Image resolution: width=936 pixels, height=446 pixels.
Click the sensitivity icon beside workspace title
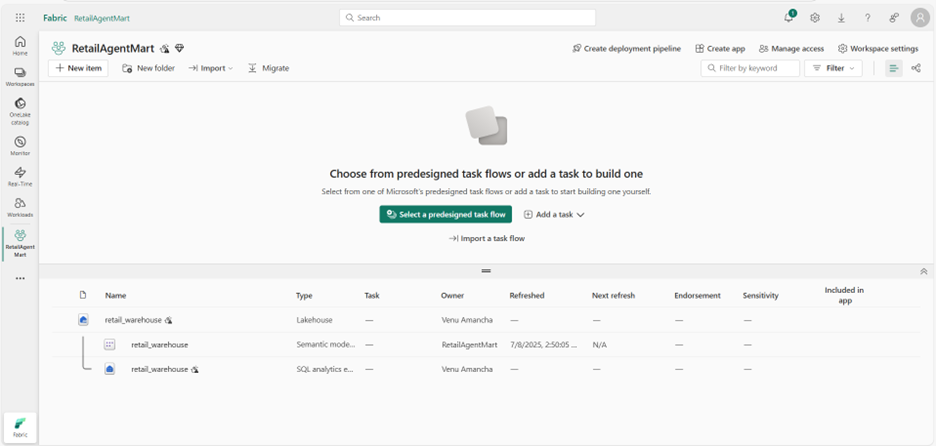tap(165, 49)
